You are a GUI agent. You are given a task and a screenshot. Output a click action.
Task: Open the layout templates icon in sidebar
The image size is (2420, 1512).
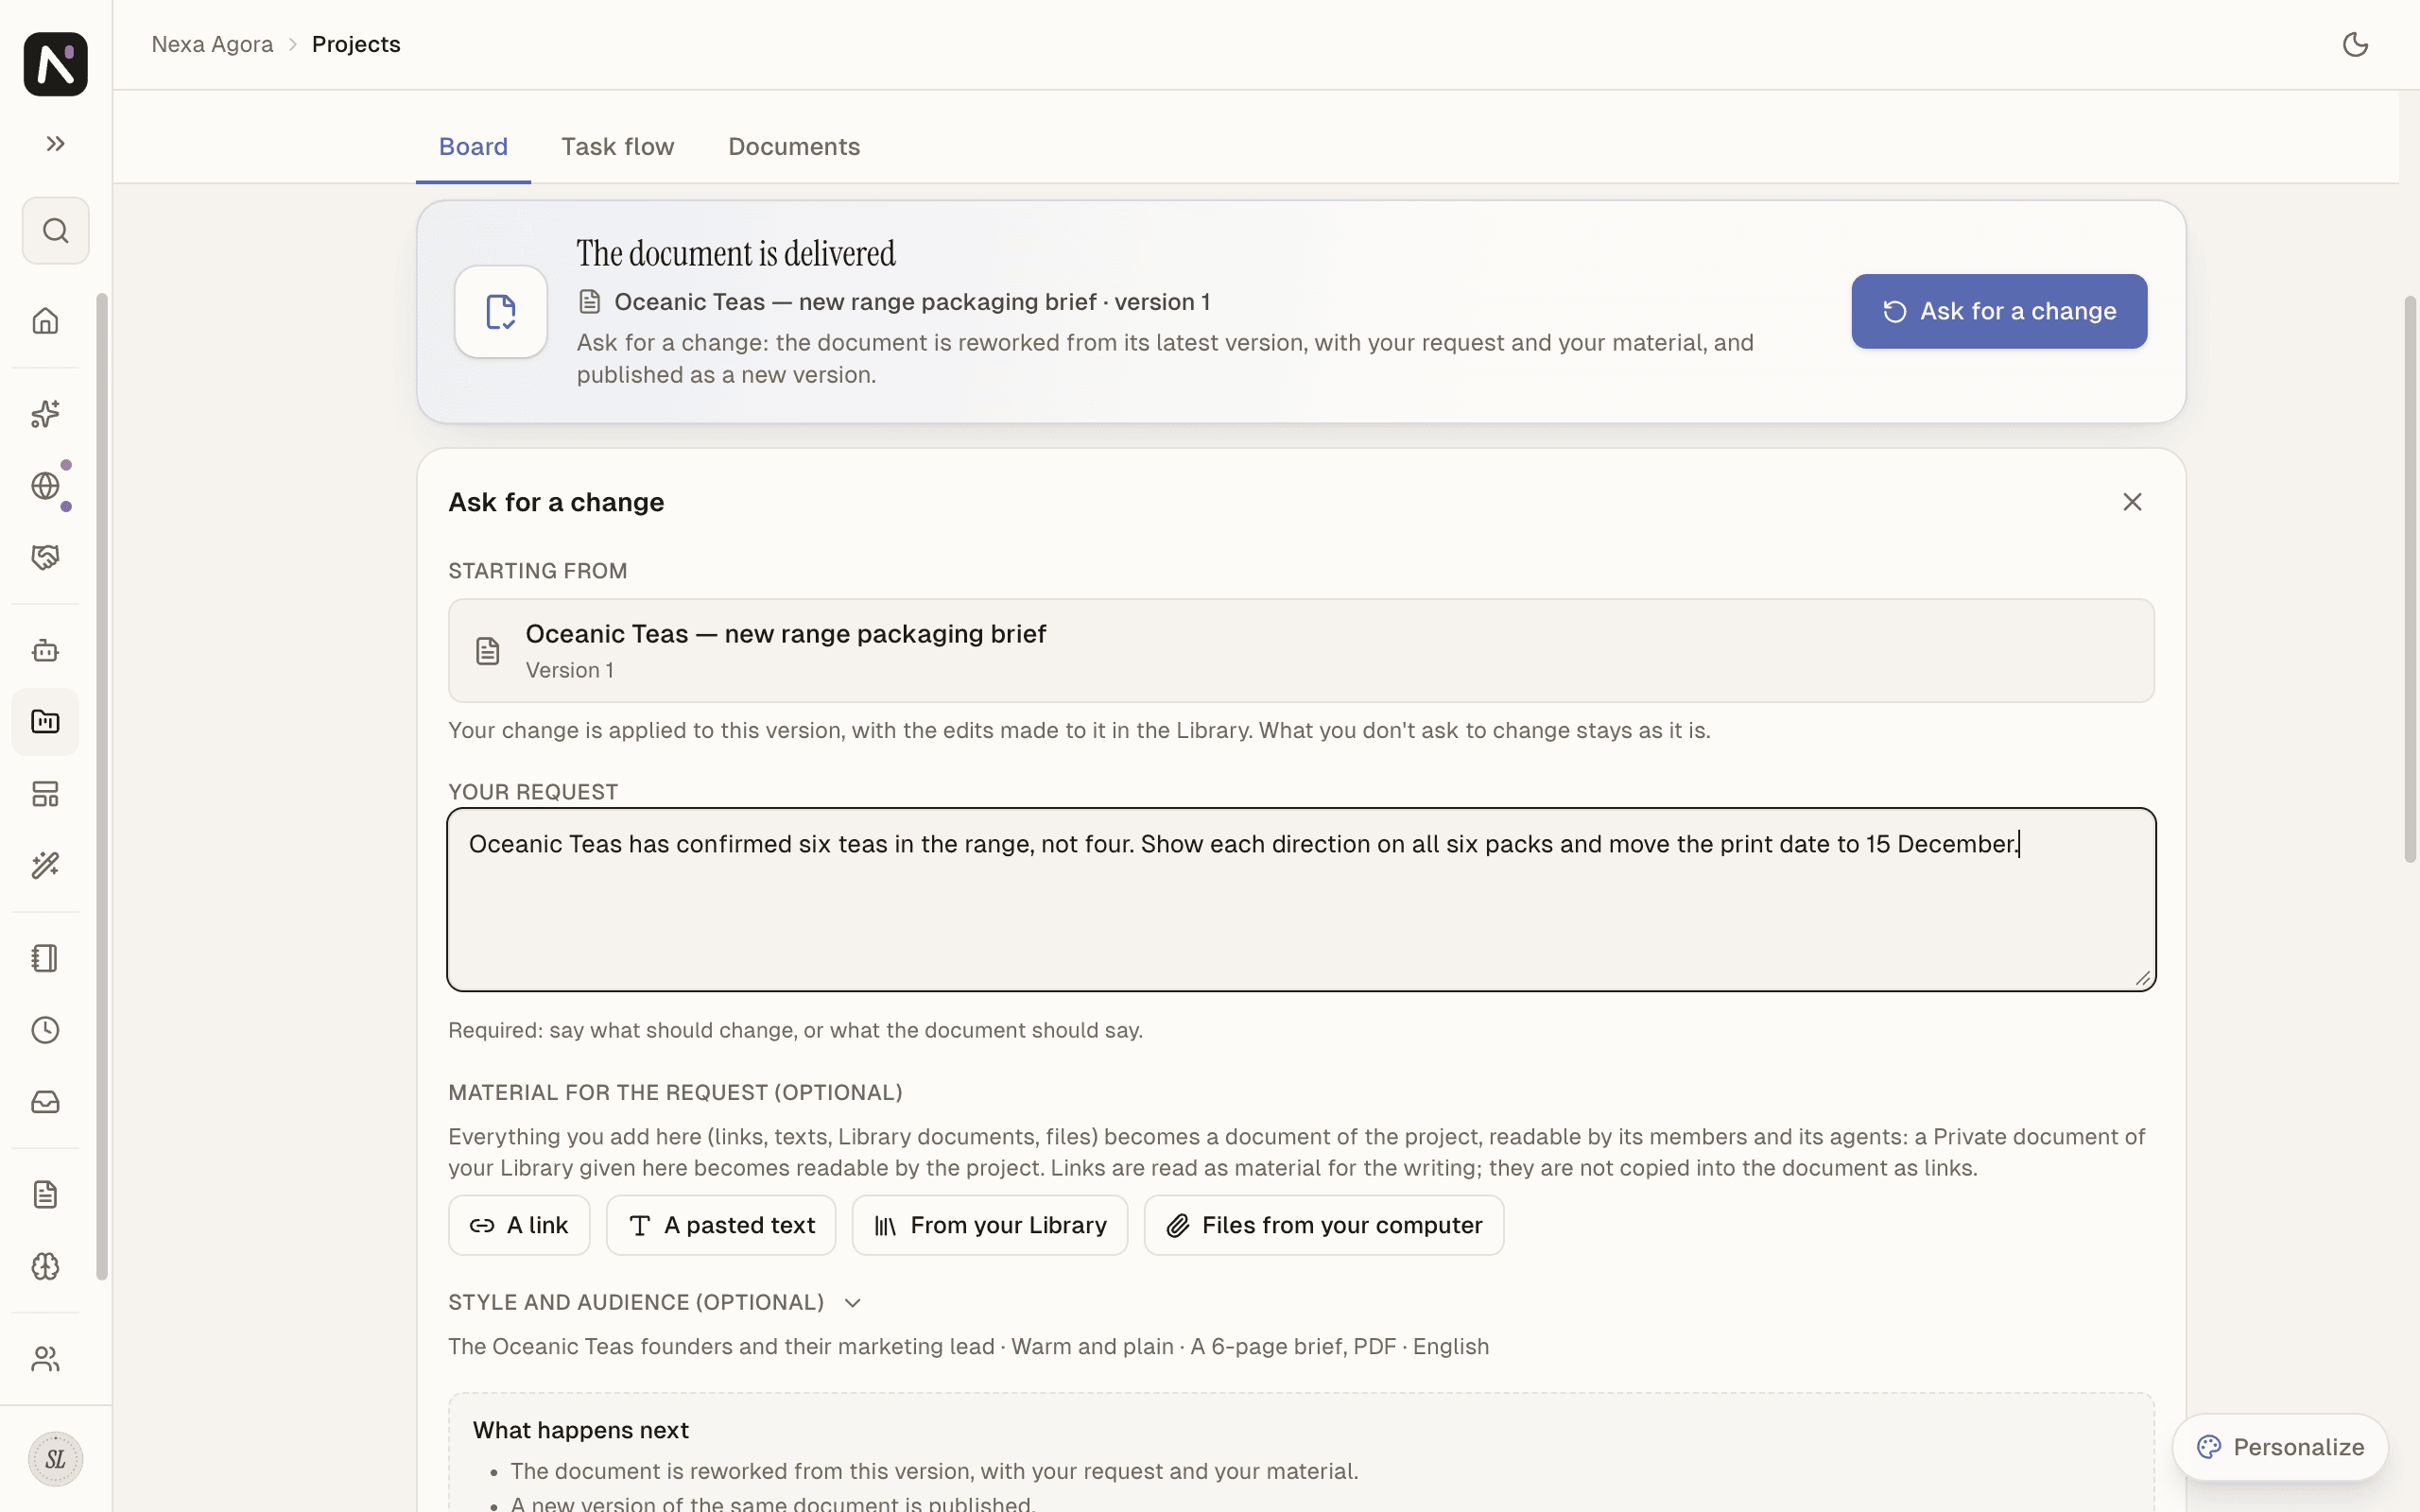(x=45, y=794)
